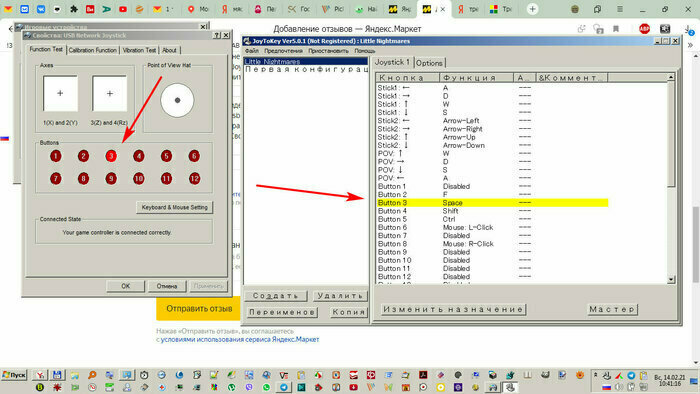
Task: Select Stick2 Arrow-Down row
Action: point(492,145)
